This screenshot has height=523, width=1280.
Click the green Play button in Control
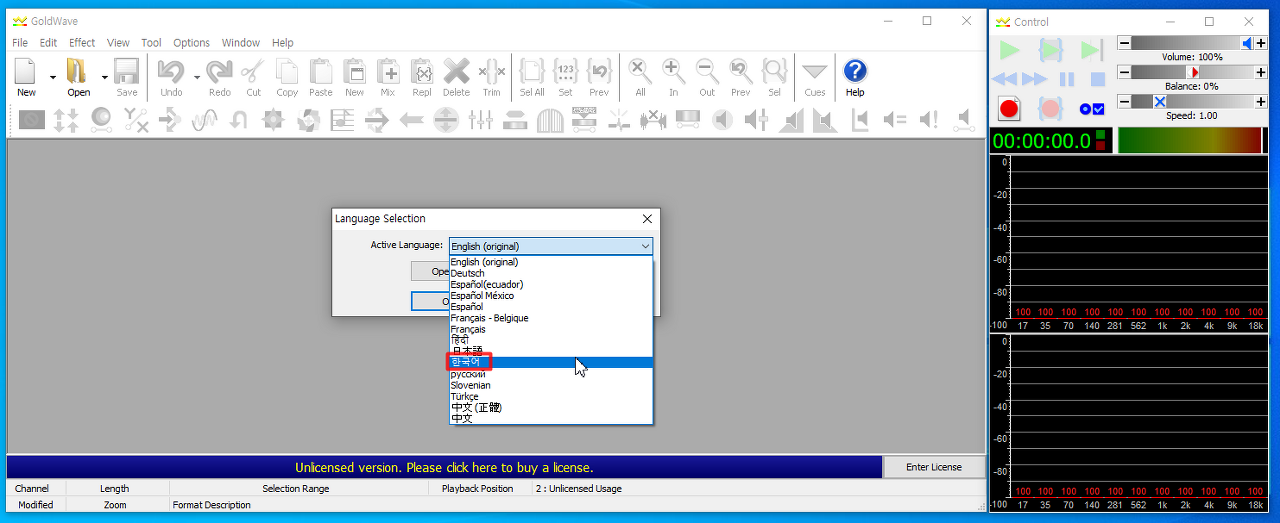click(1009, 50)
